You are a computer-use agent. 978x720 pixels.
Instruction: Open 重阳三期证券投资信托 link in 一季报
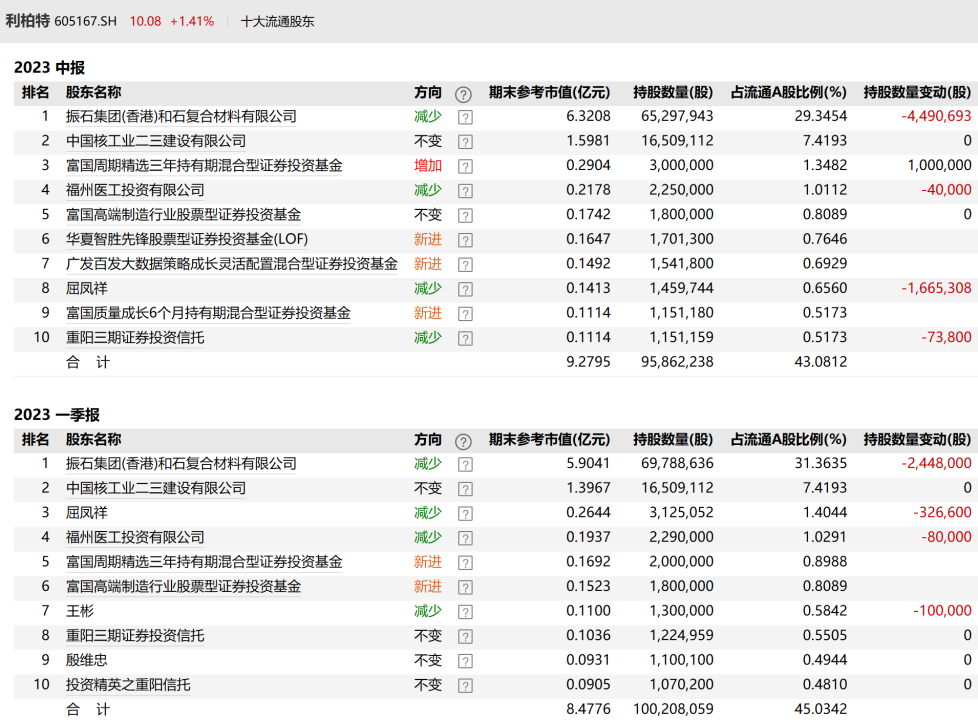(135, 636)
